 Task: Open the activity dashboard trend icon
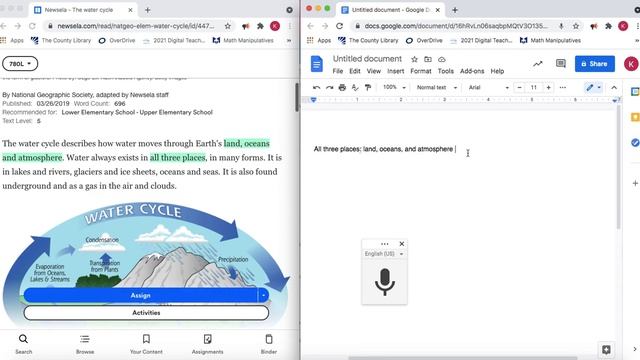pyautogui.click(x=538, y=64)
